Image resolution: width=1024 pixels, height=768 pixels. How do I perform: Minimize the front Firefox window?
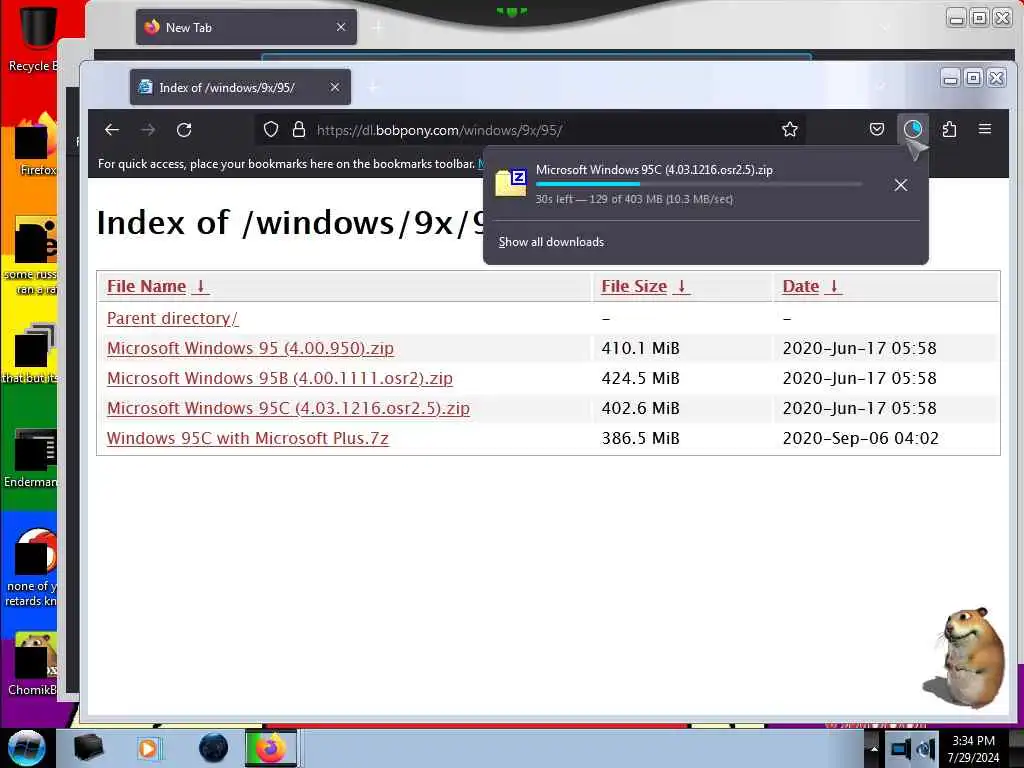(951, 78)
